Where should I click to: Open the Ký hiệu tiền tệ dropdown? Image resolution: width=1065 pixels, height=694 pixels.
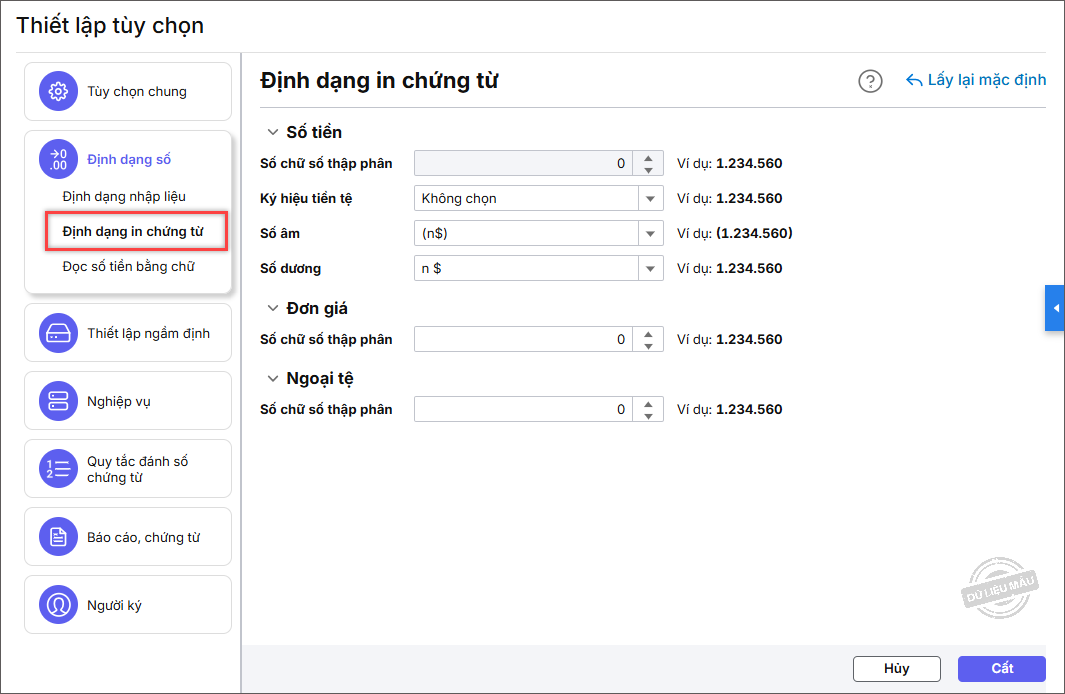(x=651, y=198)
